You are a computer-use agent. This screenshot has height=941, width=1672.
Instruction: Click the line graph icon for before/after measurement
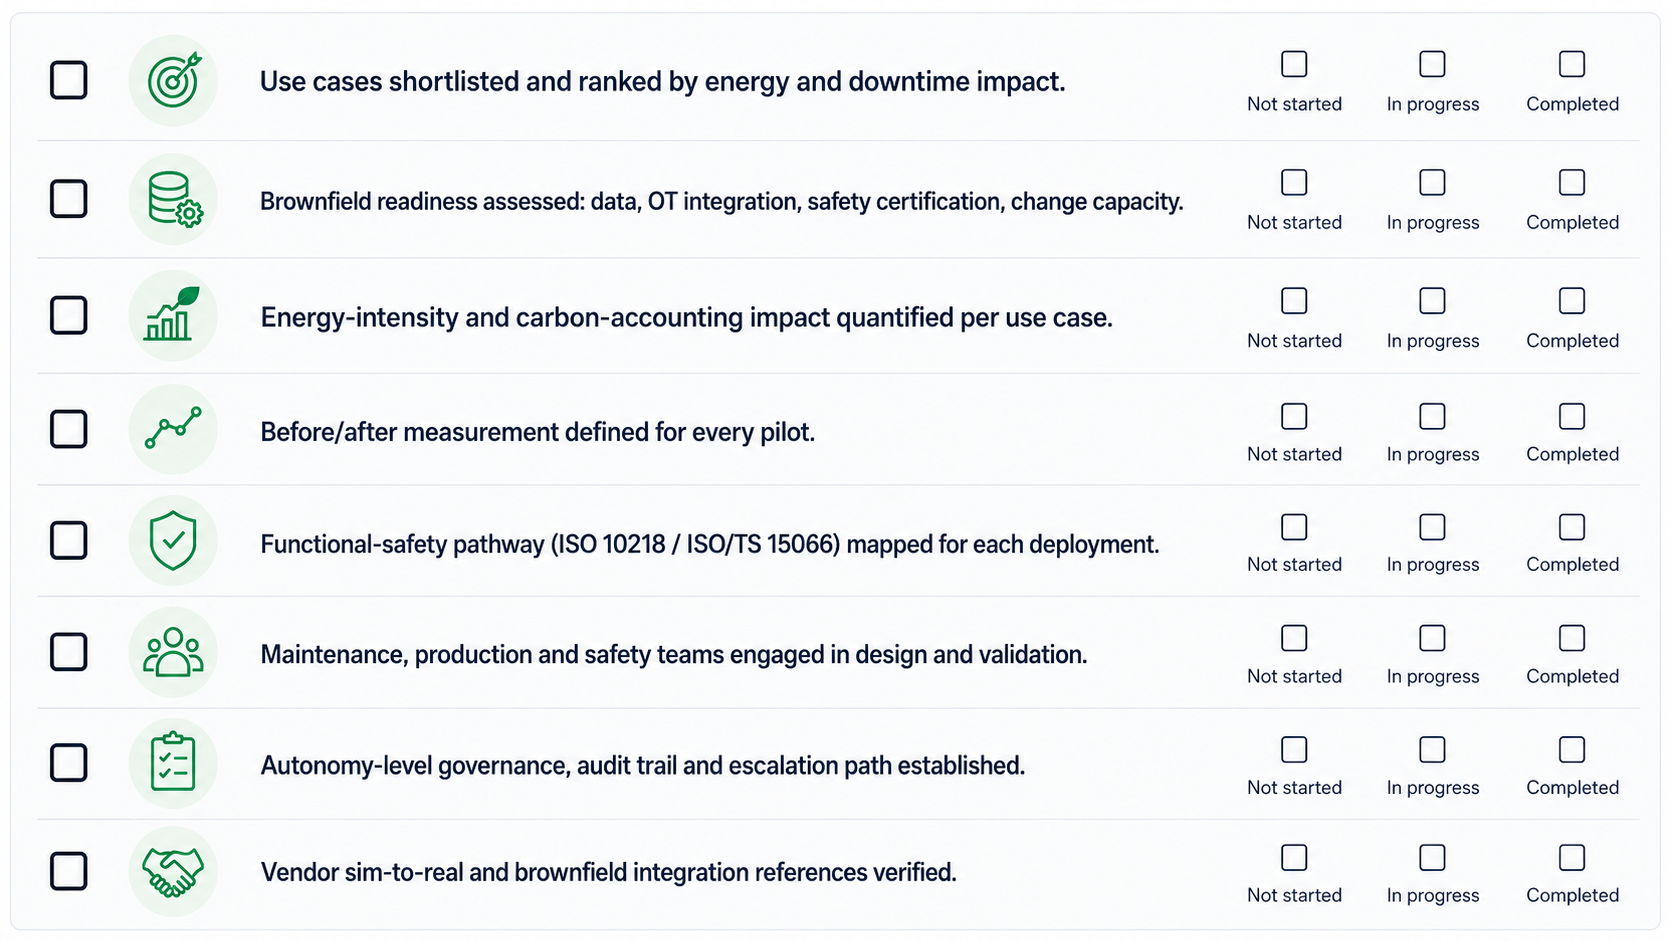pyautogui.click(x=173, y=429)
